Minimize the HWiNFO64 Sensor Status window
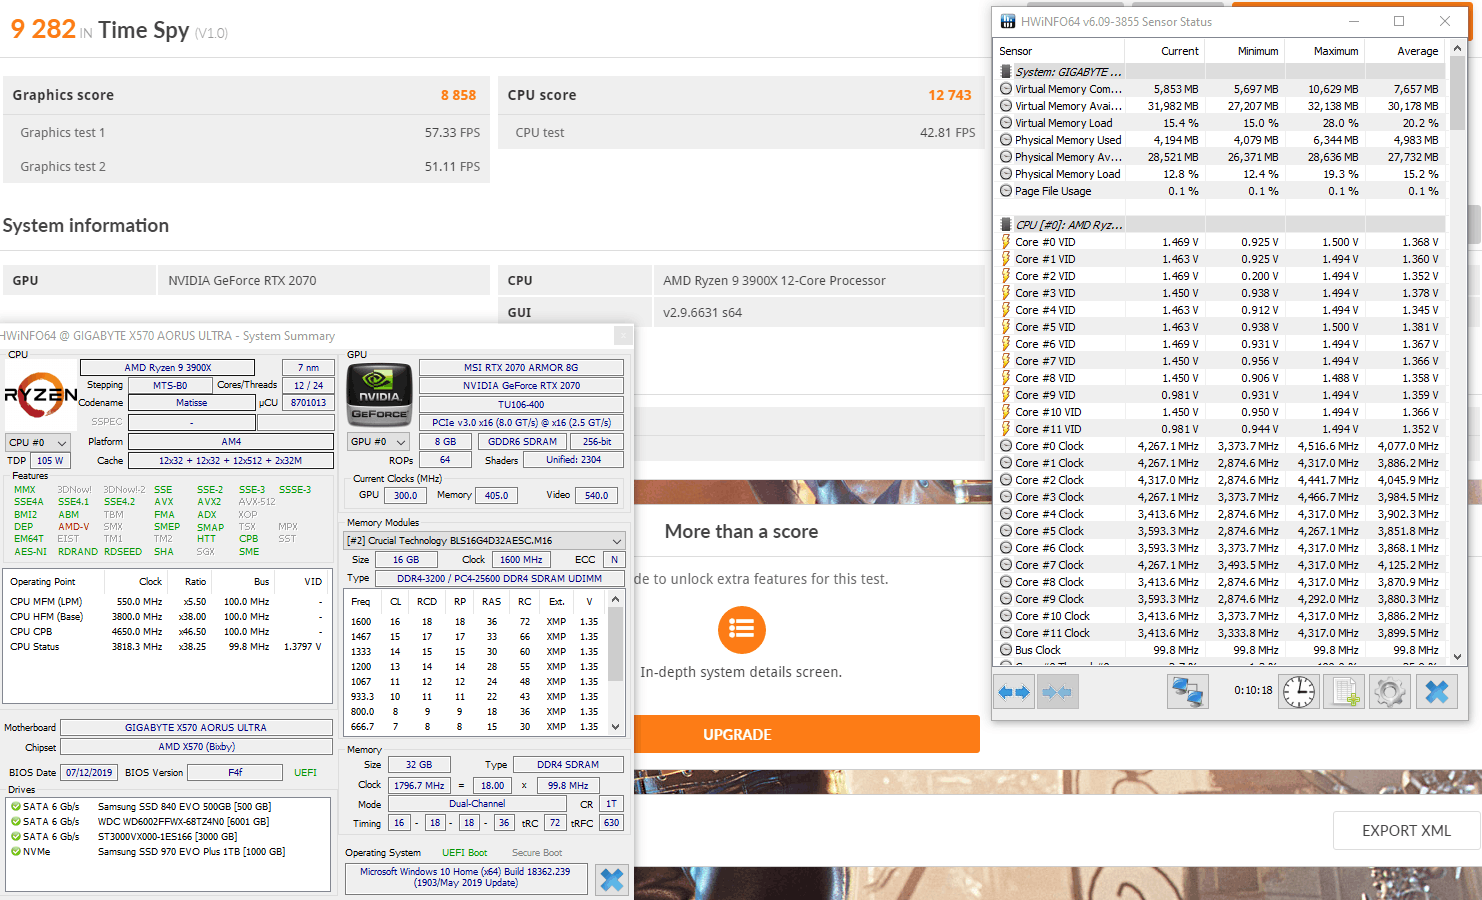This screenshot has width=1482, height=900. (x=1354, y=21)
